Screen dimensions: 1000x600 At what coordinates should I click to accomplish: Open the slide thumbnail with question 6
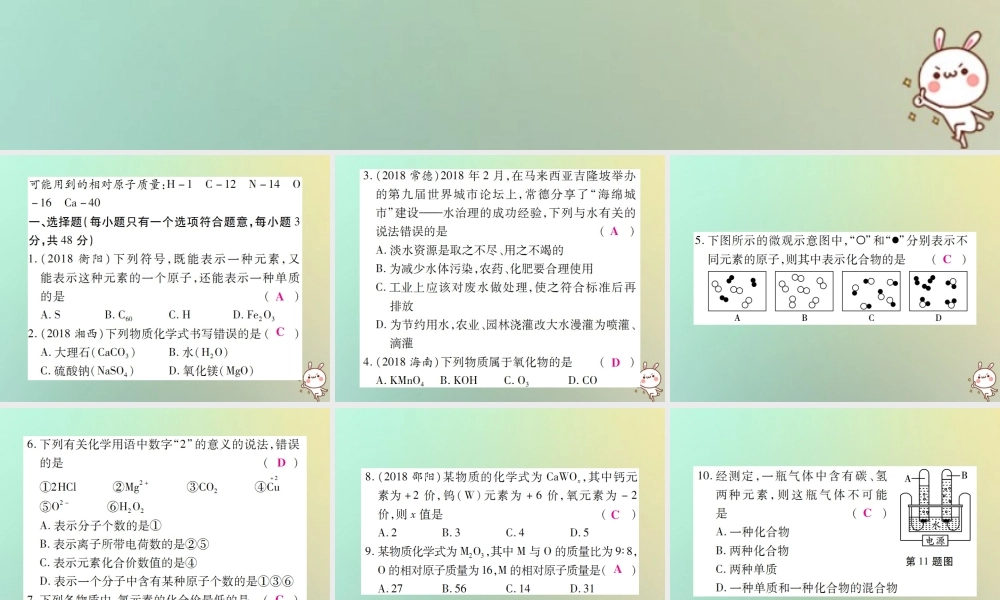tap(165, 504)
